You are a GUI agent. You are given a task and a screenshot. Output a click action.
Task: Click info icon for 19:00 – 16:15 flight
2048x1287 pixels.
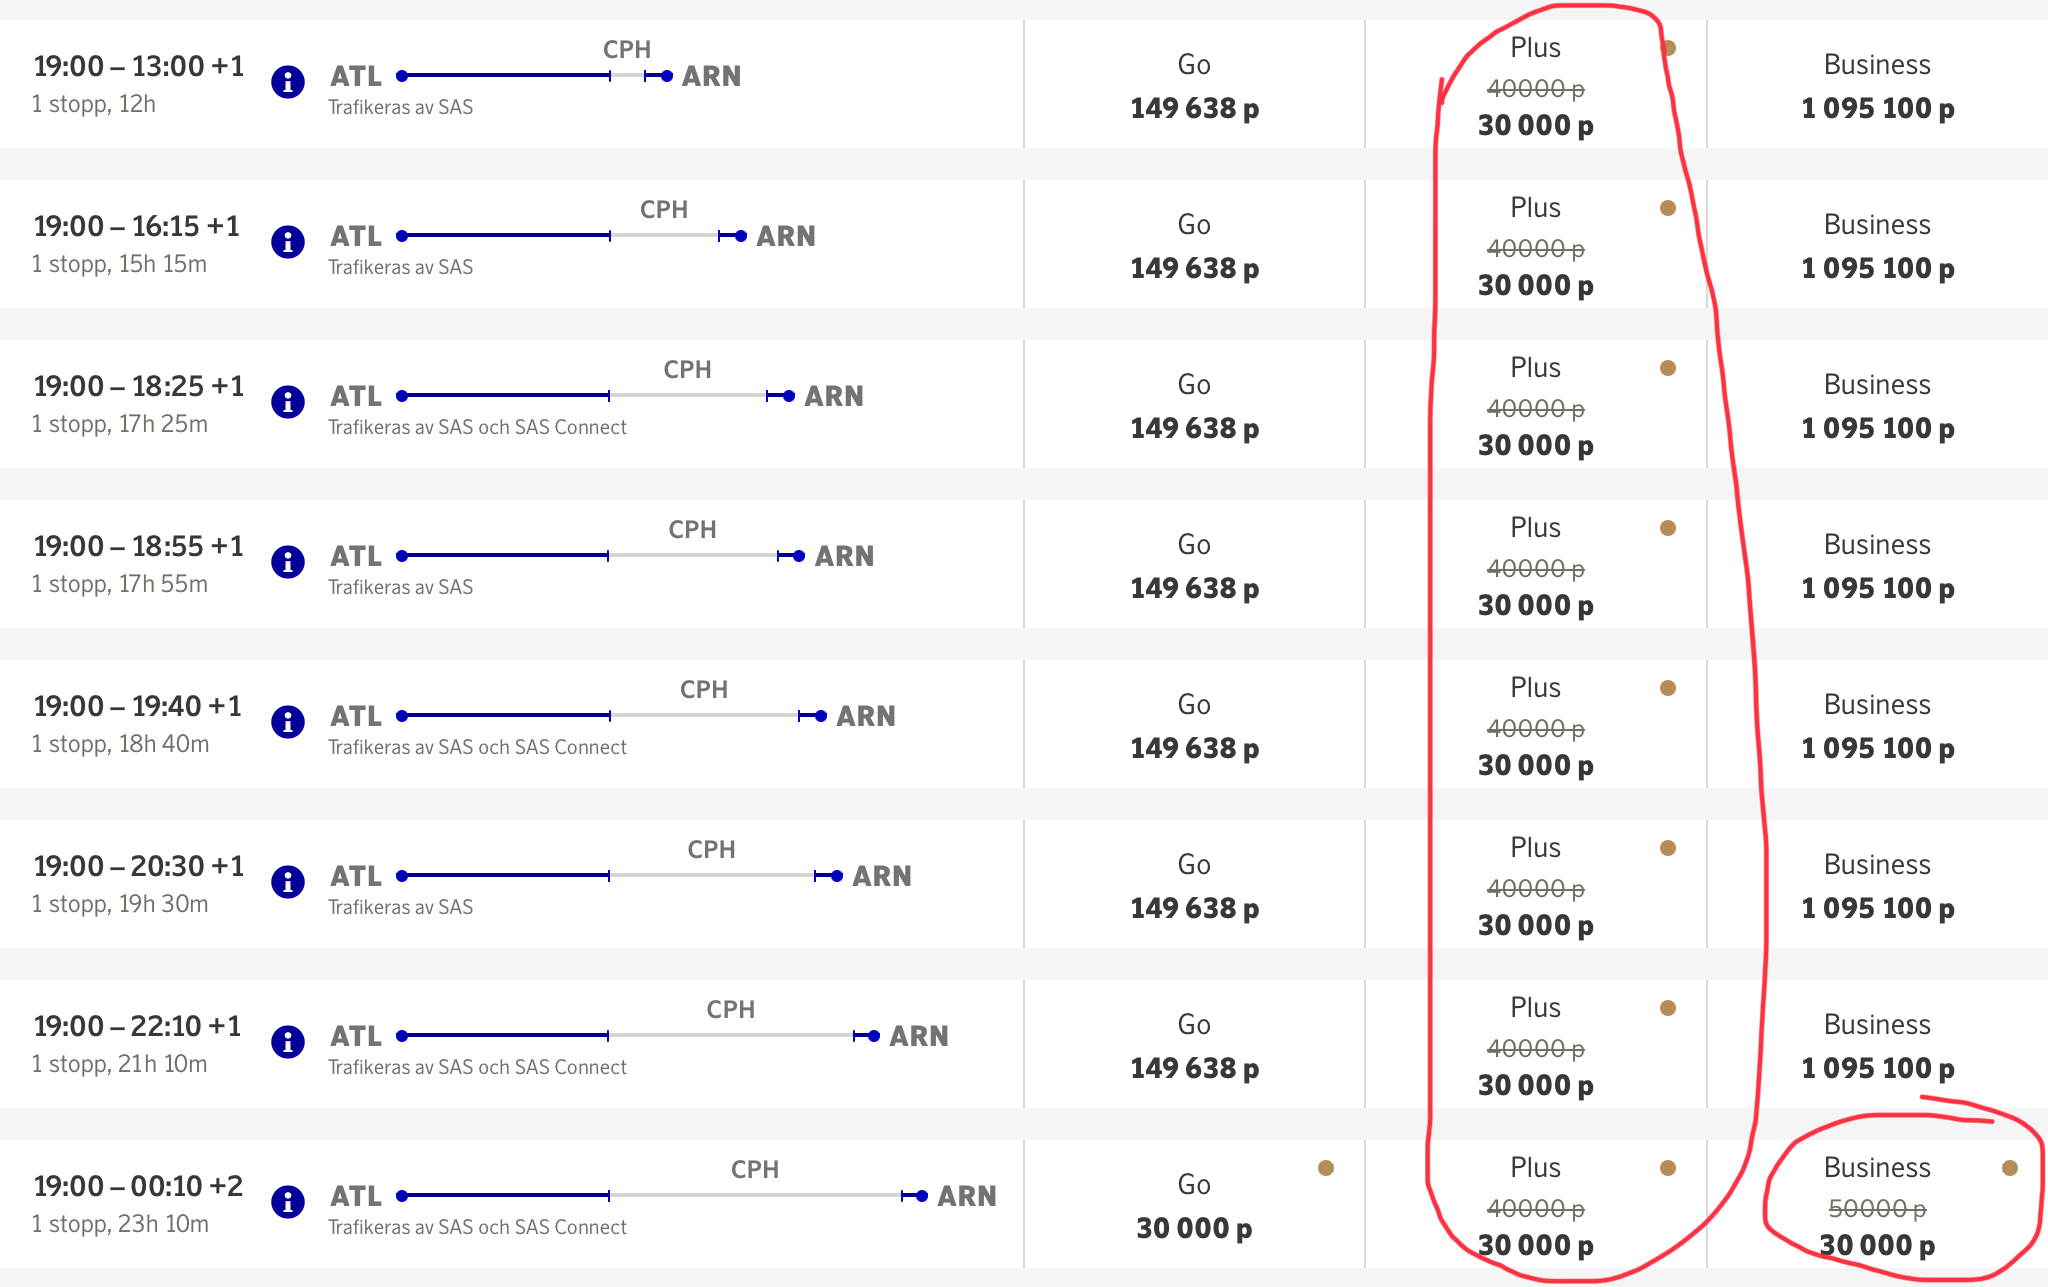tap(288, 241)
